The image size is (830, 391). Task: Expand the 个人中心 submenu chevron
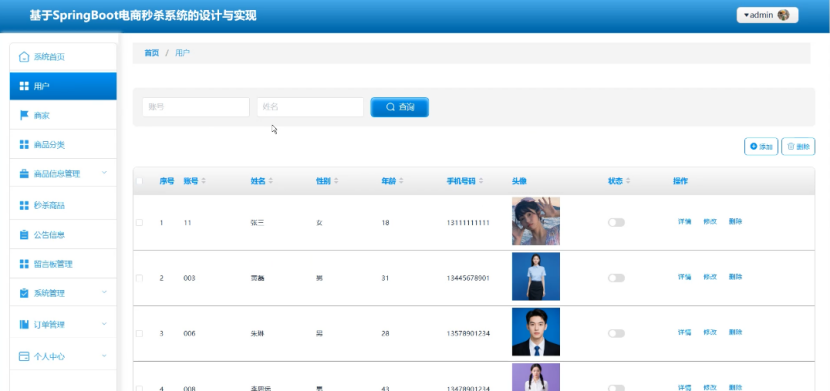coord(104,356)
